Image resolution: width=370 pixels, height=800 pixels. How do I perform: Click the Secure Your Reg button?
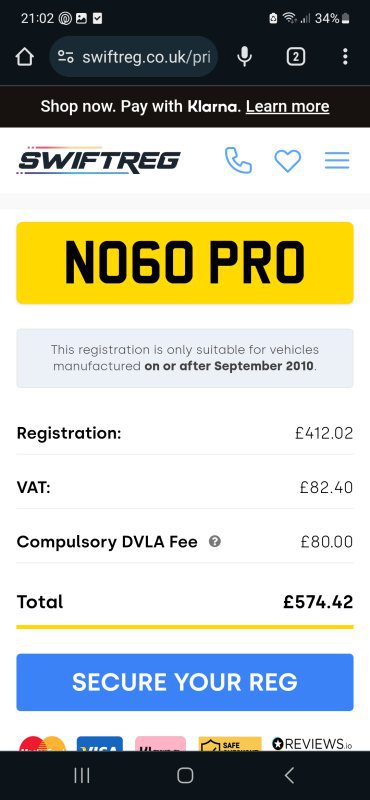[x=185, y=682]
